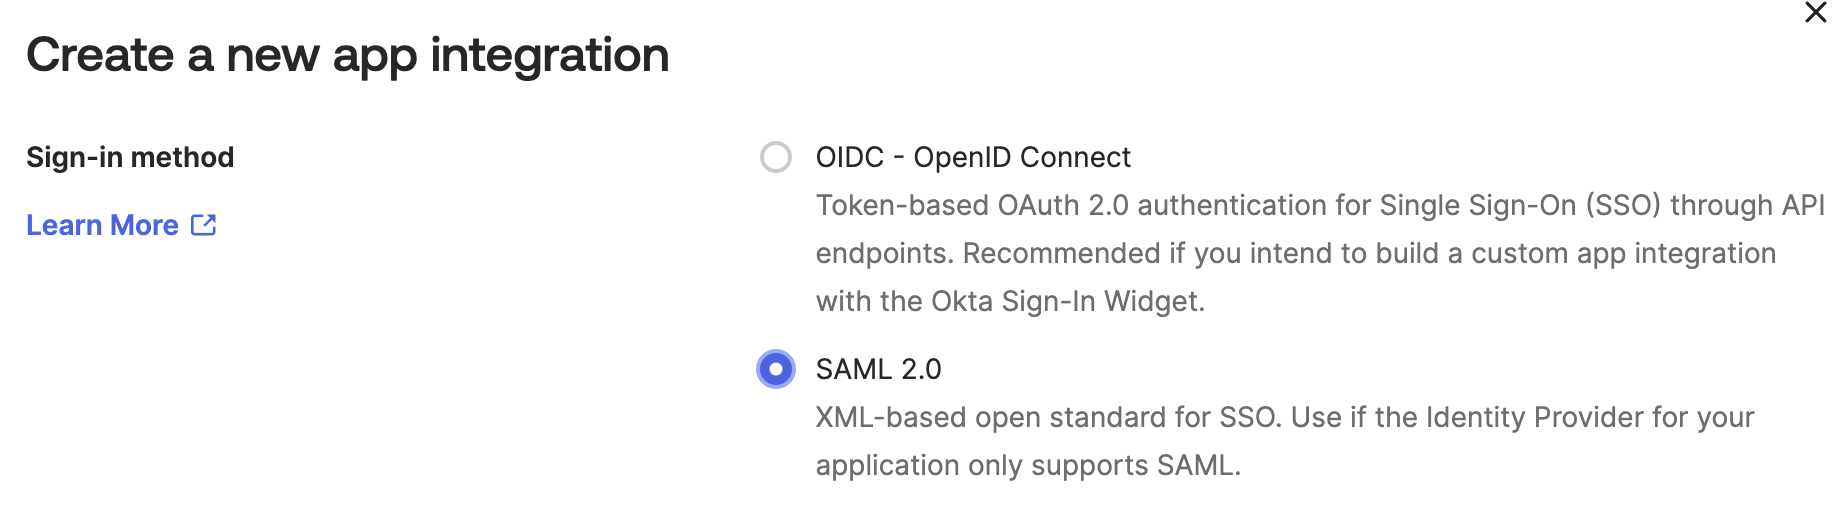Click the line reading application only supports SAML
Viewport: 1844px width, 508px height.
tap(1028, 465)
